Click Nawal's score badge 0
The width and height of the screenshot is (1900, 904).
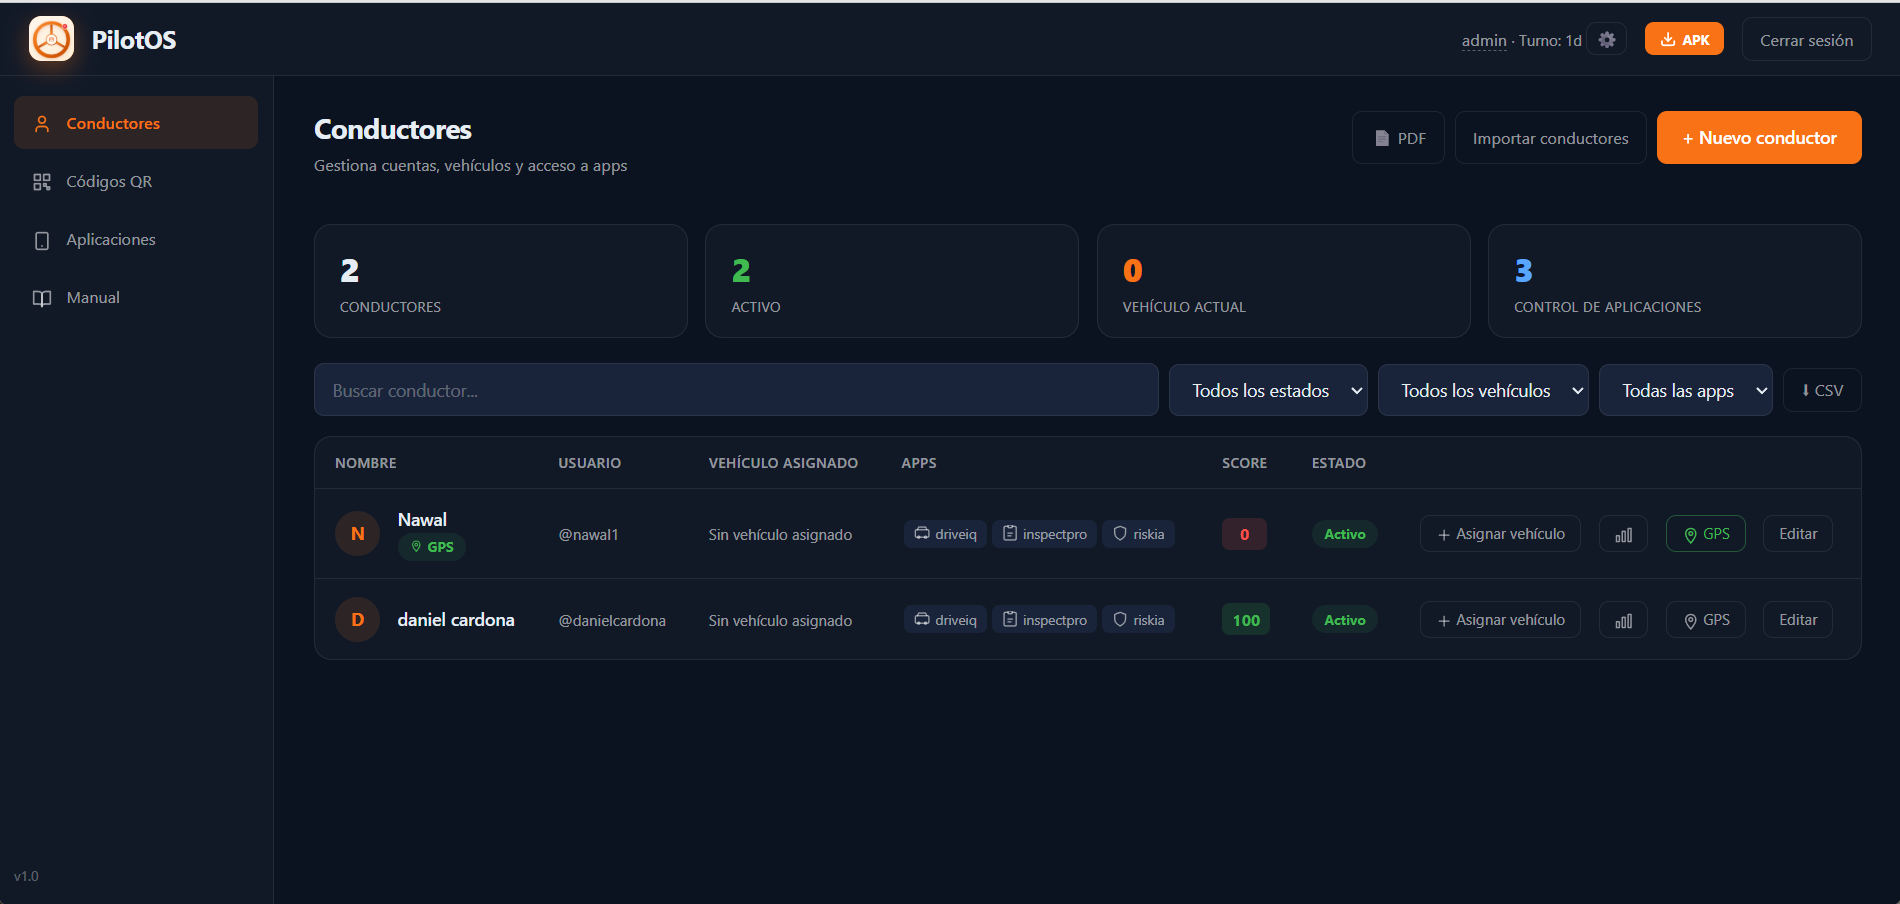click(x=1244, y=534)
